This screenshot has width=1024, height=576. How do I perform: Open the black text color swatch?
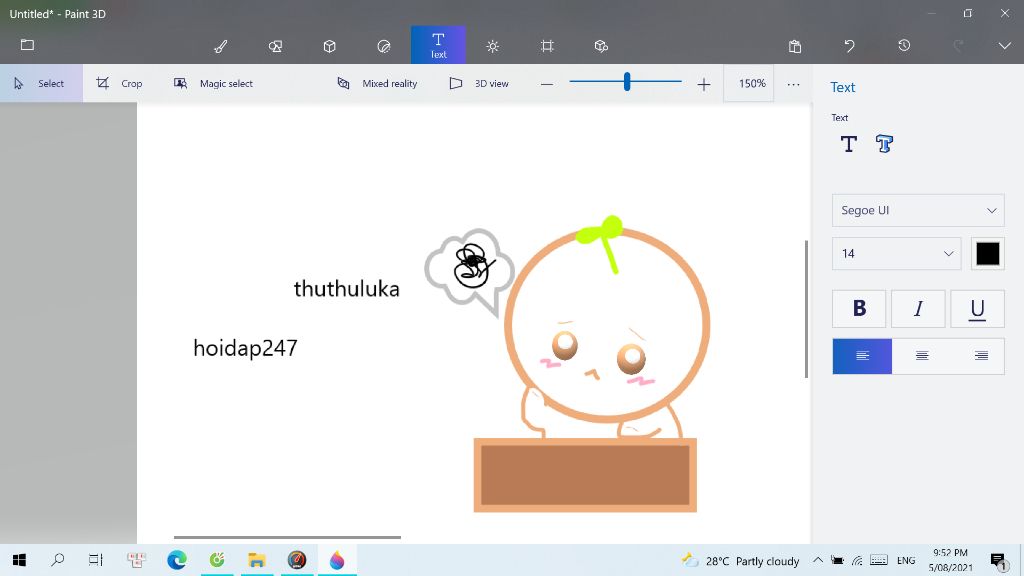tap(987, 253)
